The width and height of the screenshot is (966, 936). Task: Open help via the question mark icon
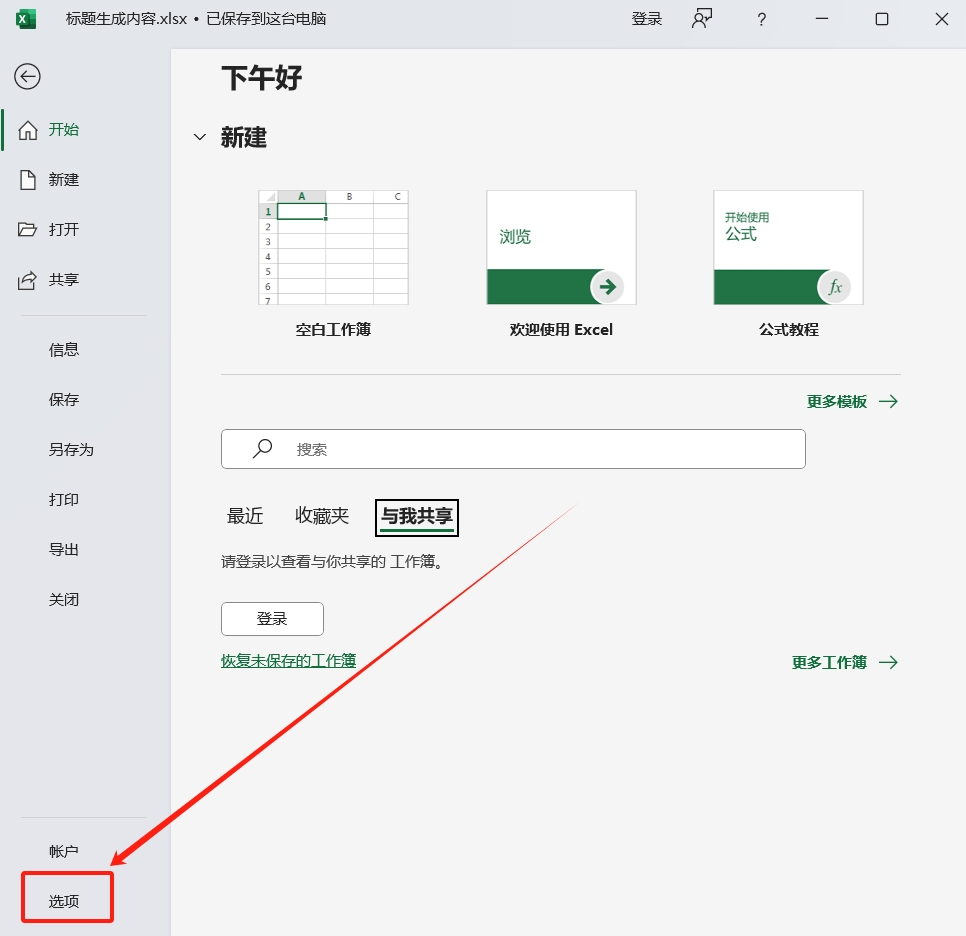761,20
